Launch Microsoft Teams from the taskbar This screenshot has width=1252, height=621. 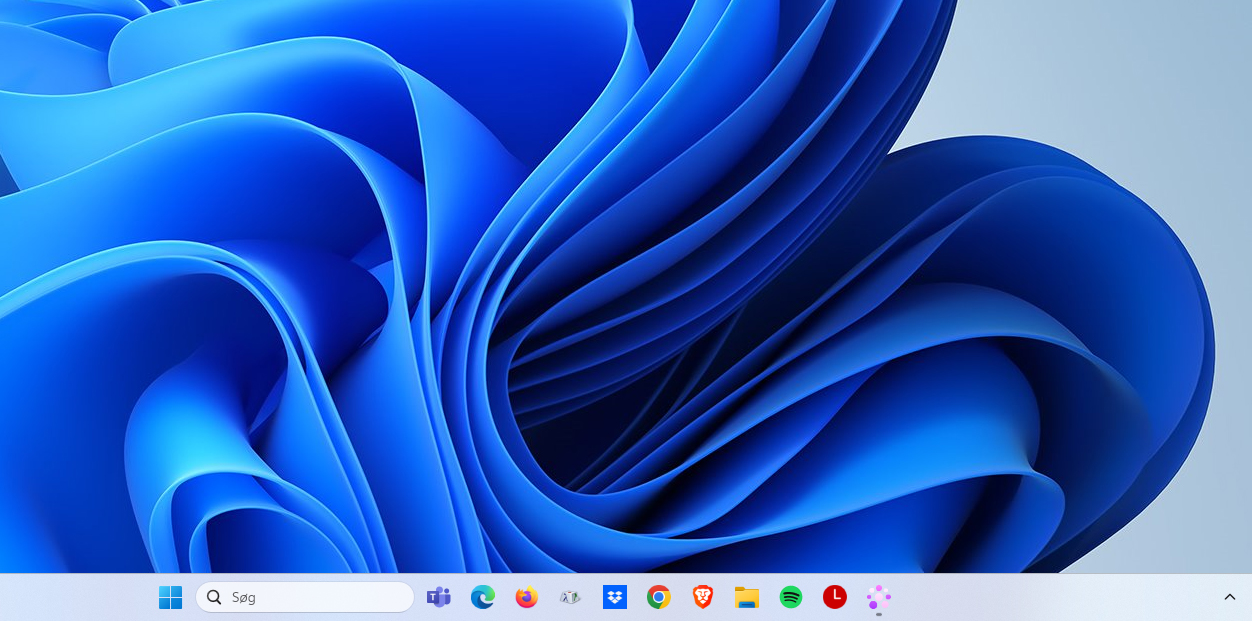(x=439, y=597)
